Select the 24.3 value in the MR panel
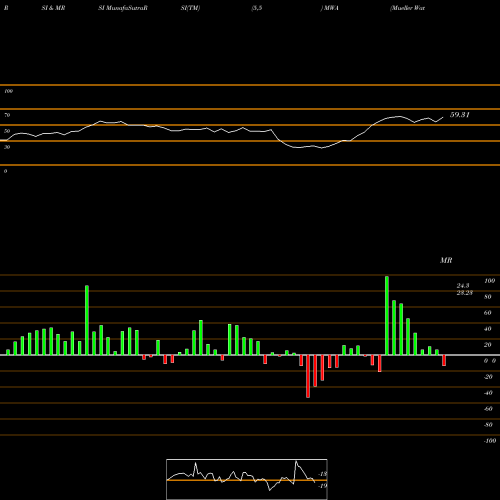This screenshot has height=500, width=500. click(x=463, y=286)
